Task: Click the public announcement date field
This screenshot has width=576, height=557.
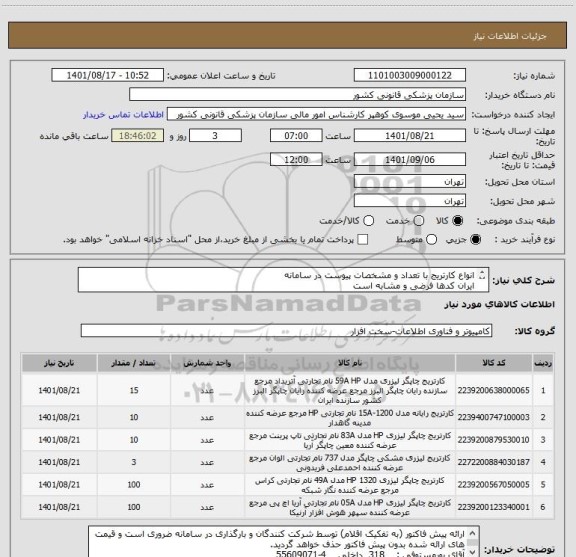Action: coord(108,75)
